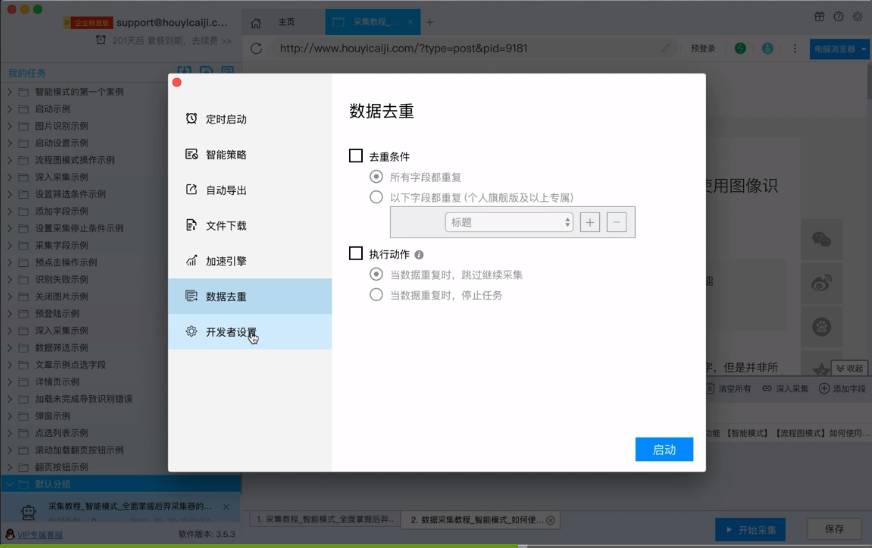Click the info icon beside 执行动作
872x548 pixels.
419,255
